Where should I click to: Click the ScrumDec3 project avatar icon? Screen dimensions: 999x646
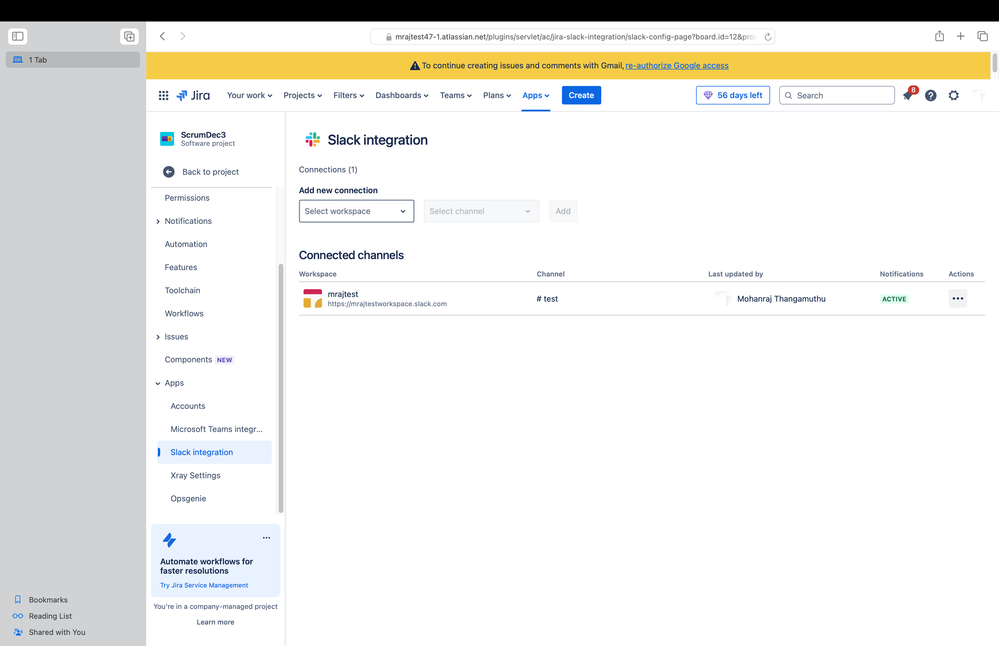pyautogui.click(x=167, y=139)
